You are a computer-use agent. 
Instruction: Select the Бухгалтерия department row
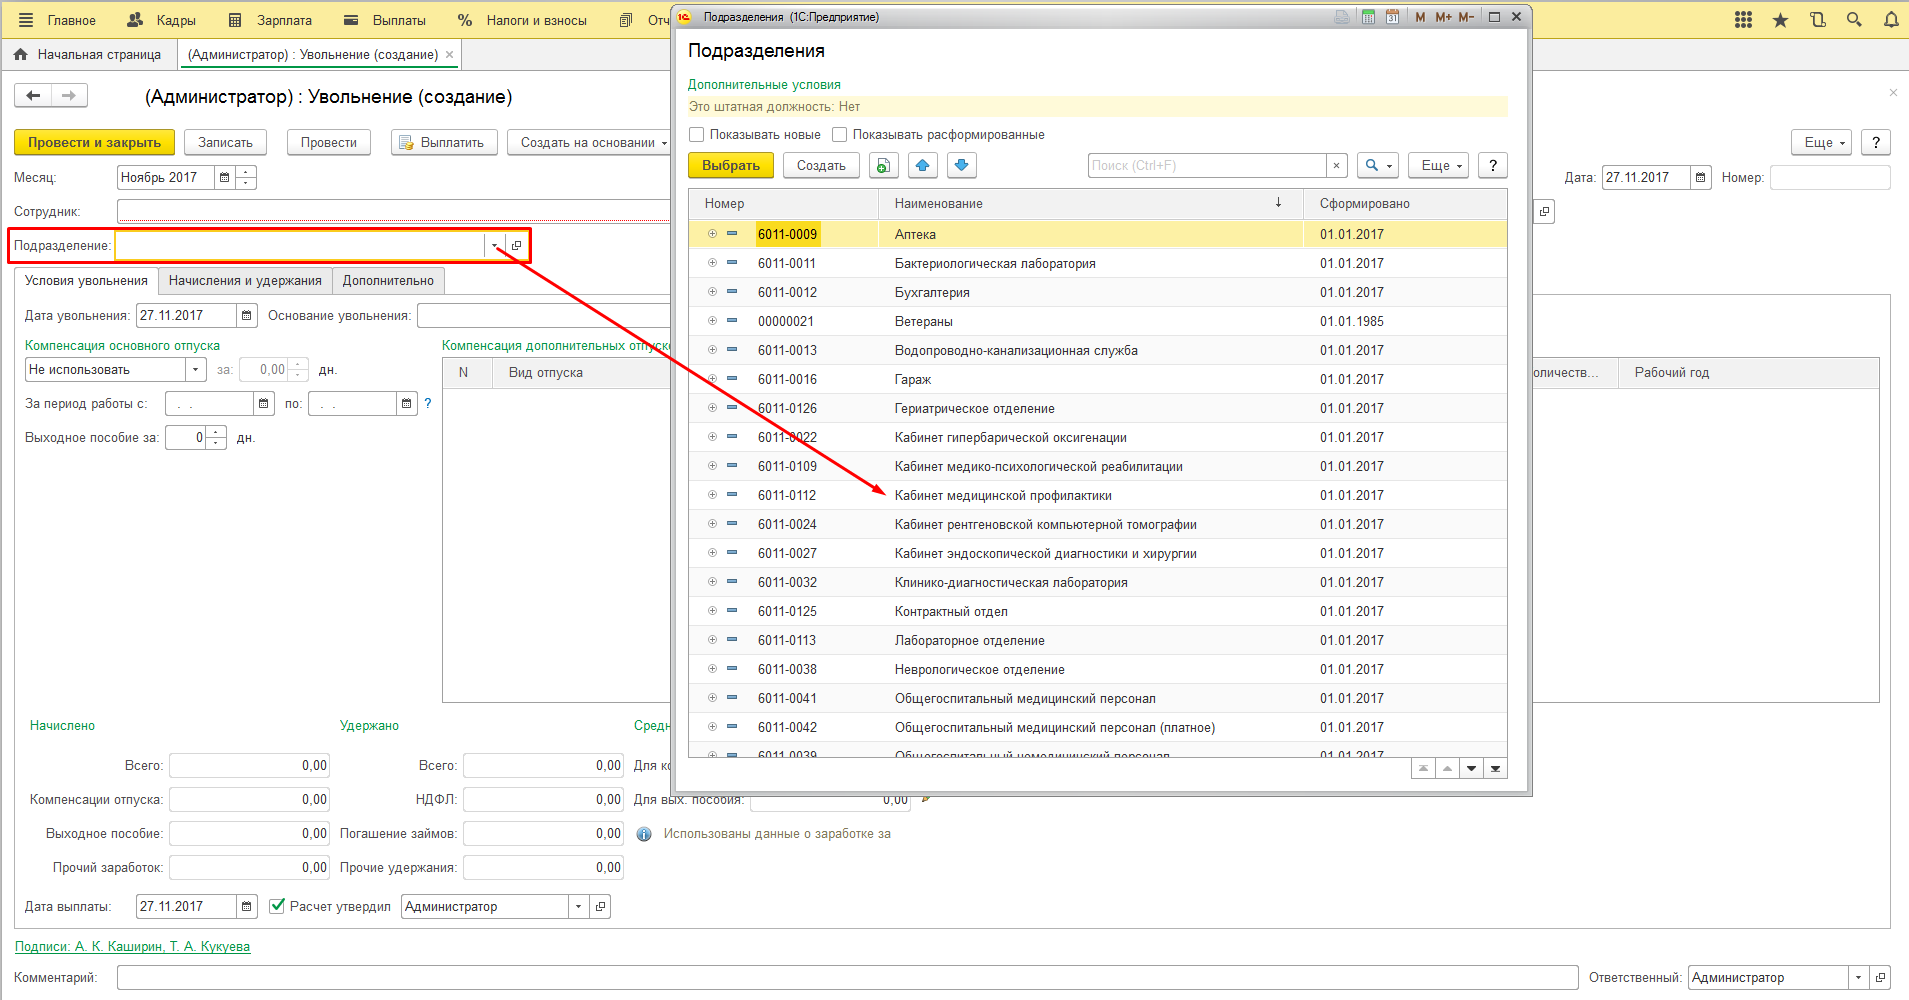(x=932, y=293)
